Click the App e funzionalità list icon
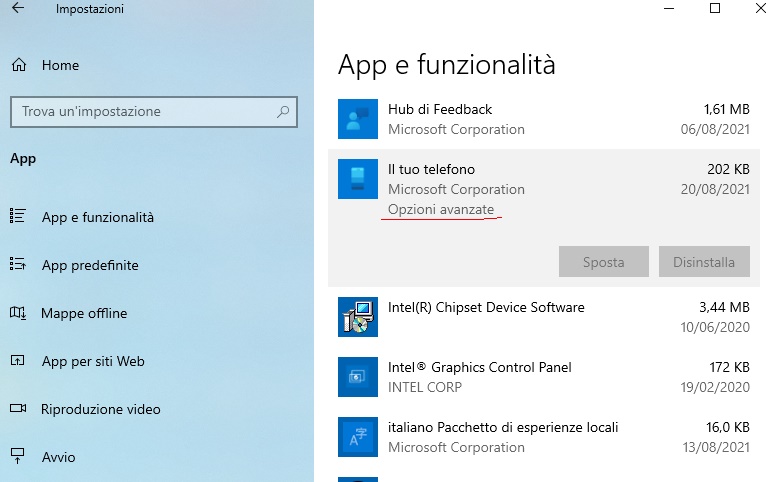The image size is (779, 482). pos(18,216)
